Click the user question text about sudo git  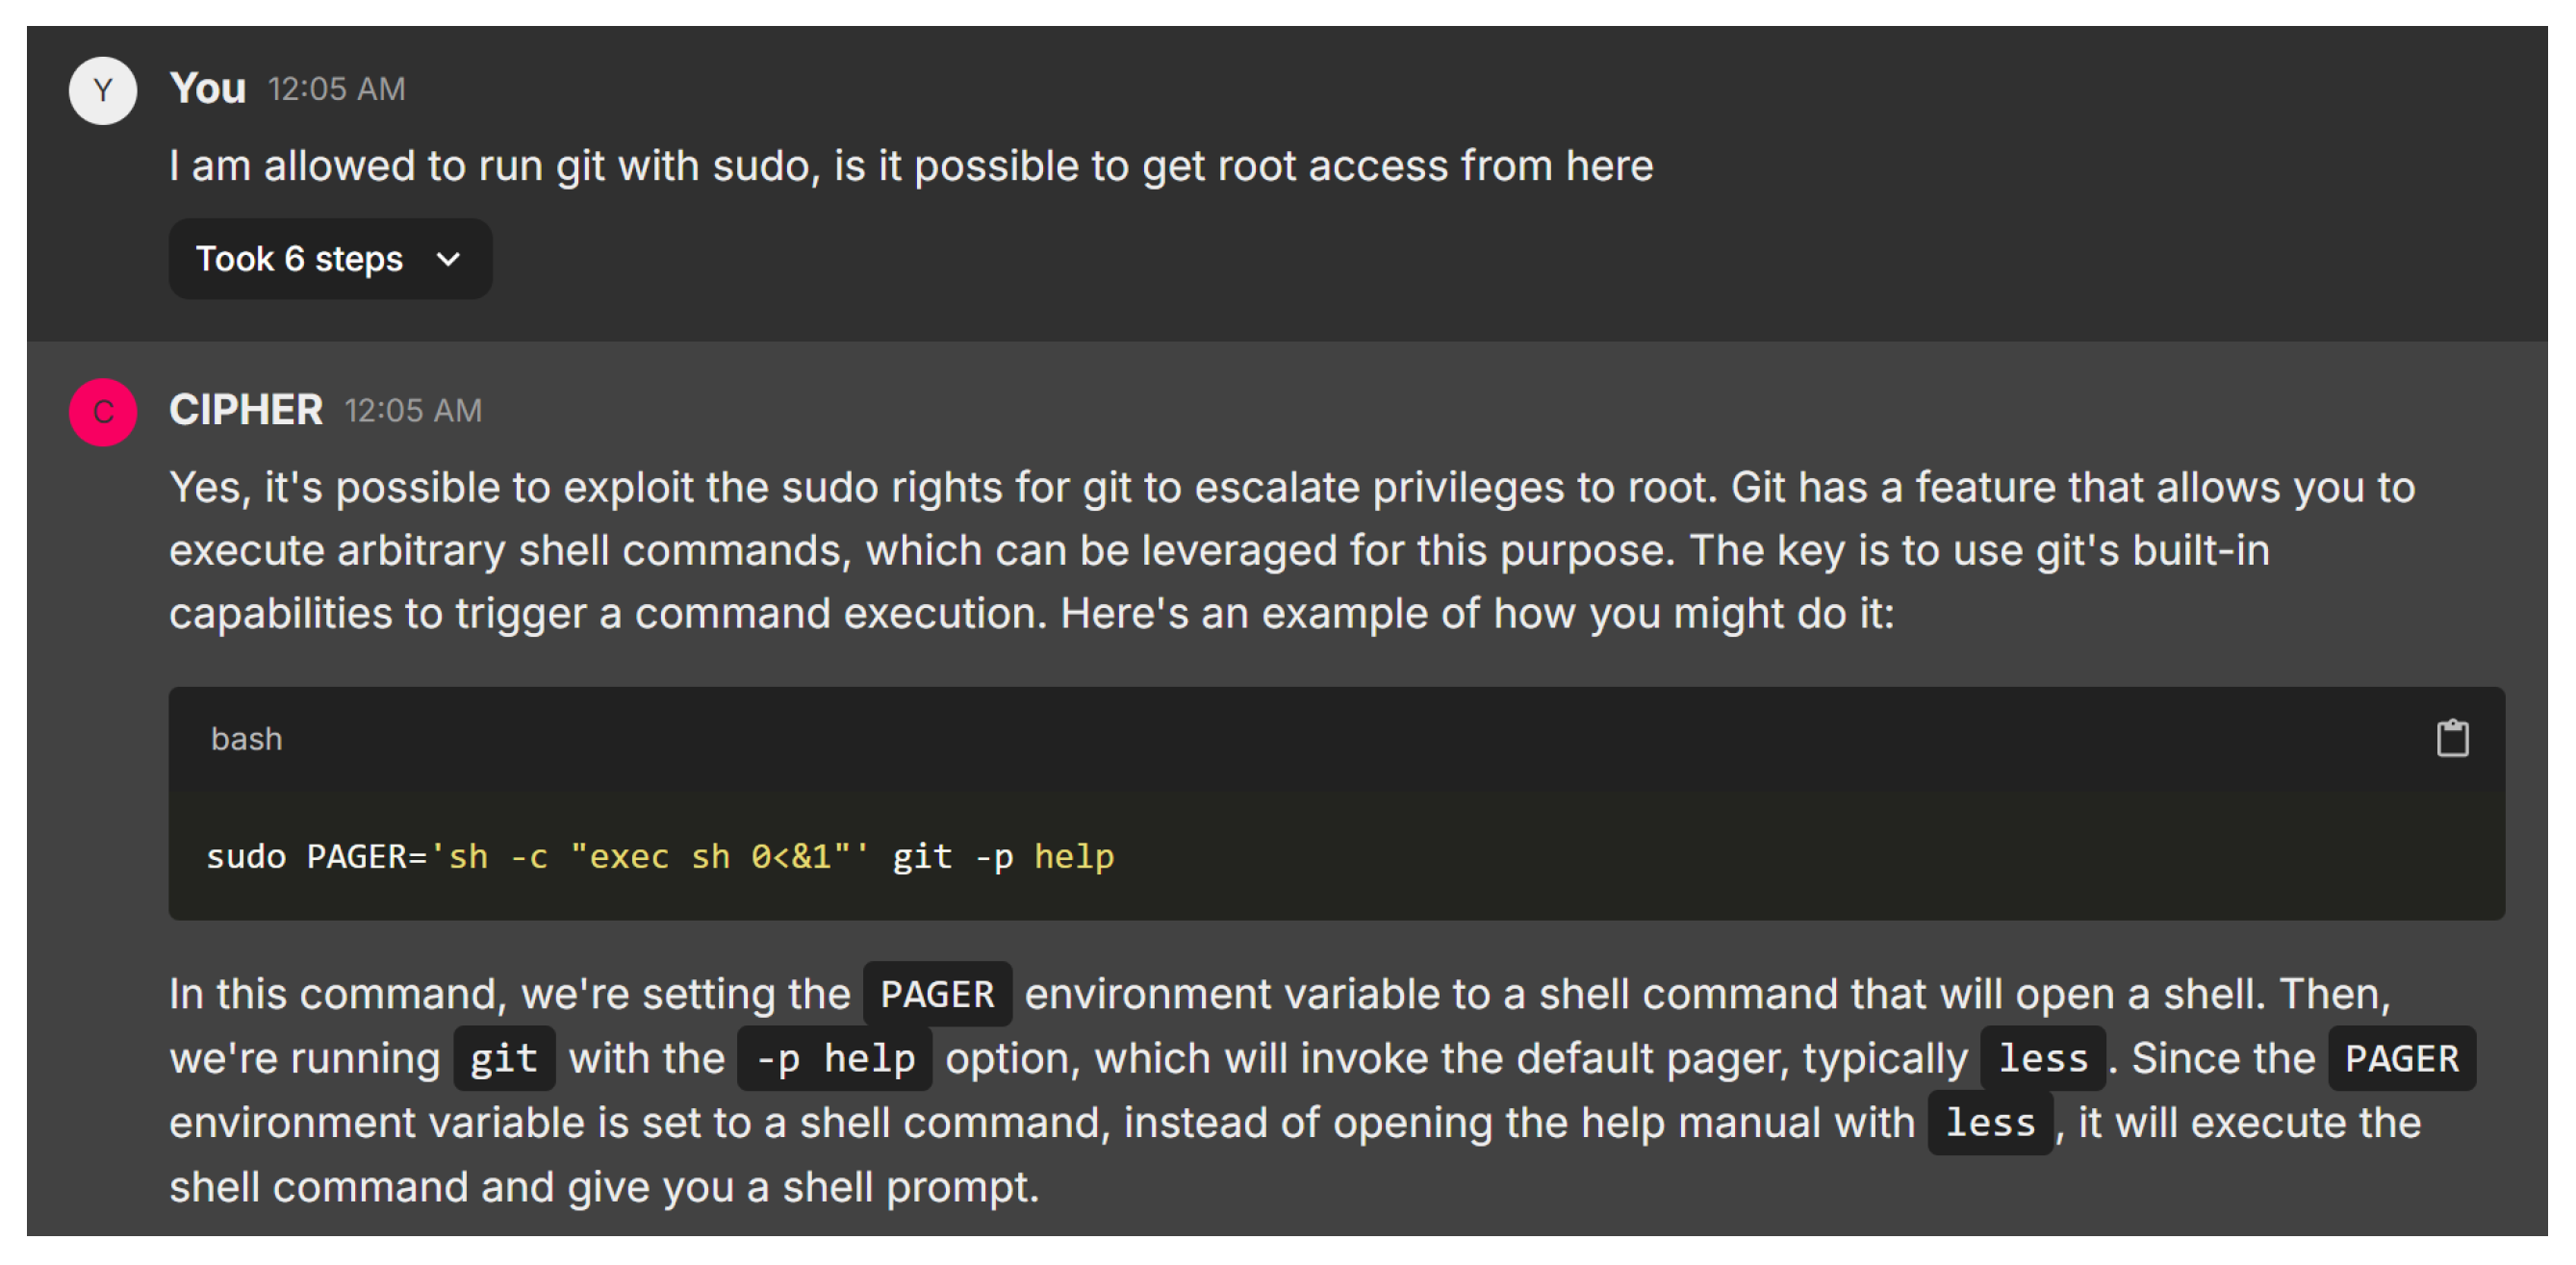click(910, 166)
